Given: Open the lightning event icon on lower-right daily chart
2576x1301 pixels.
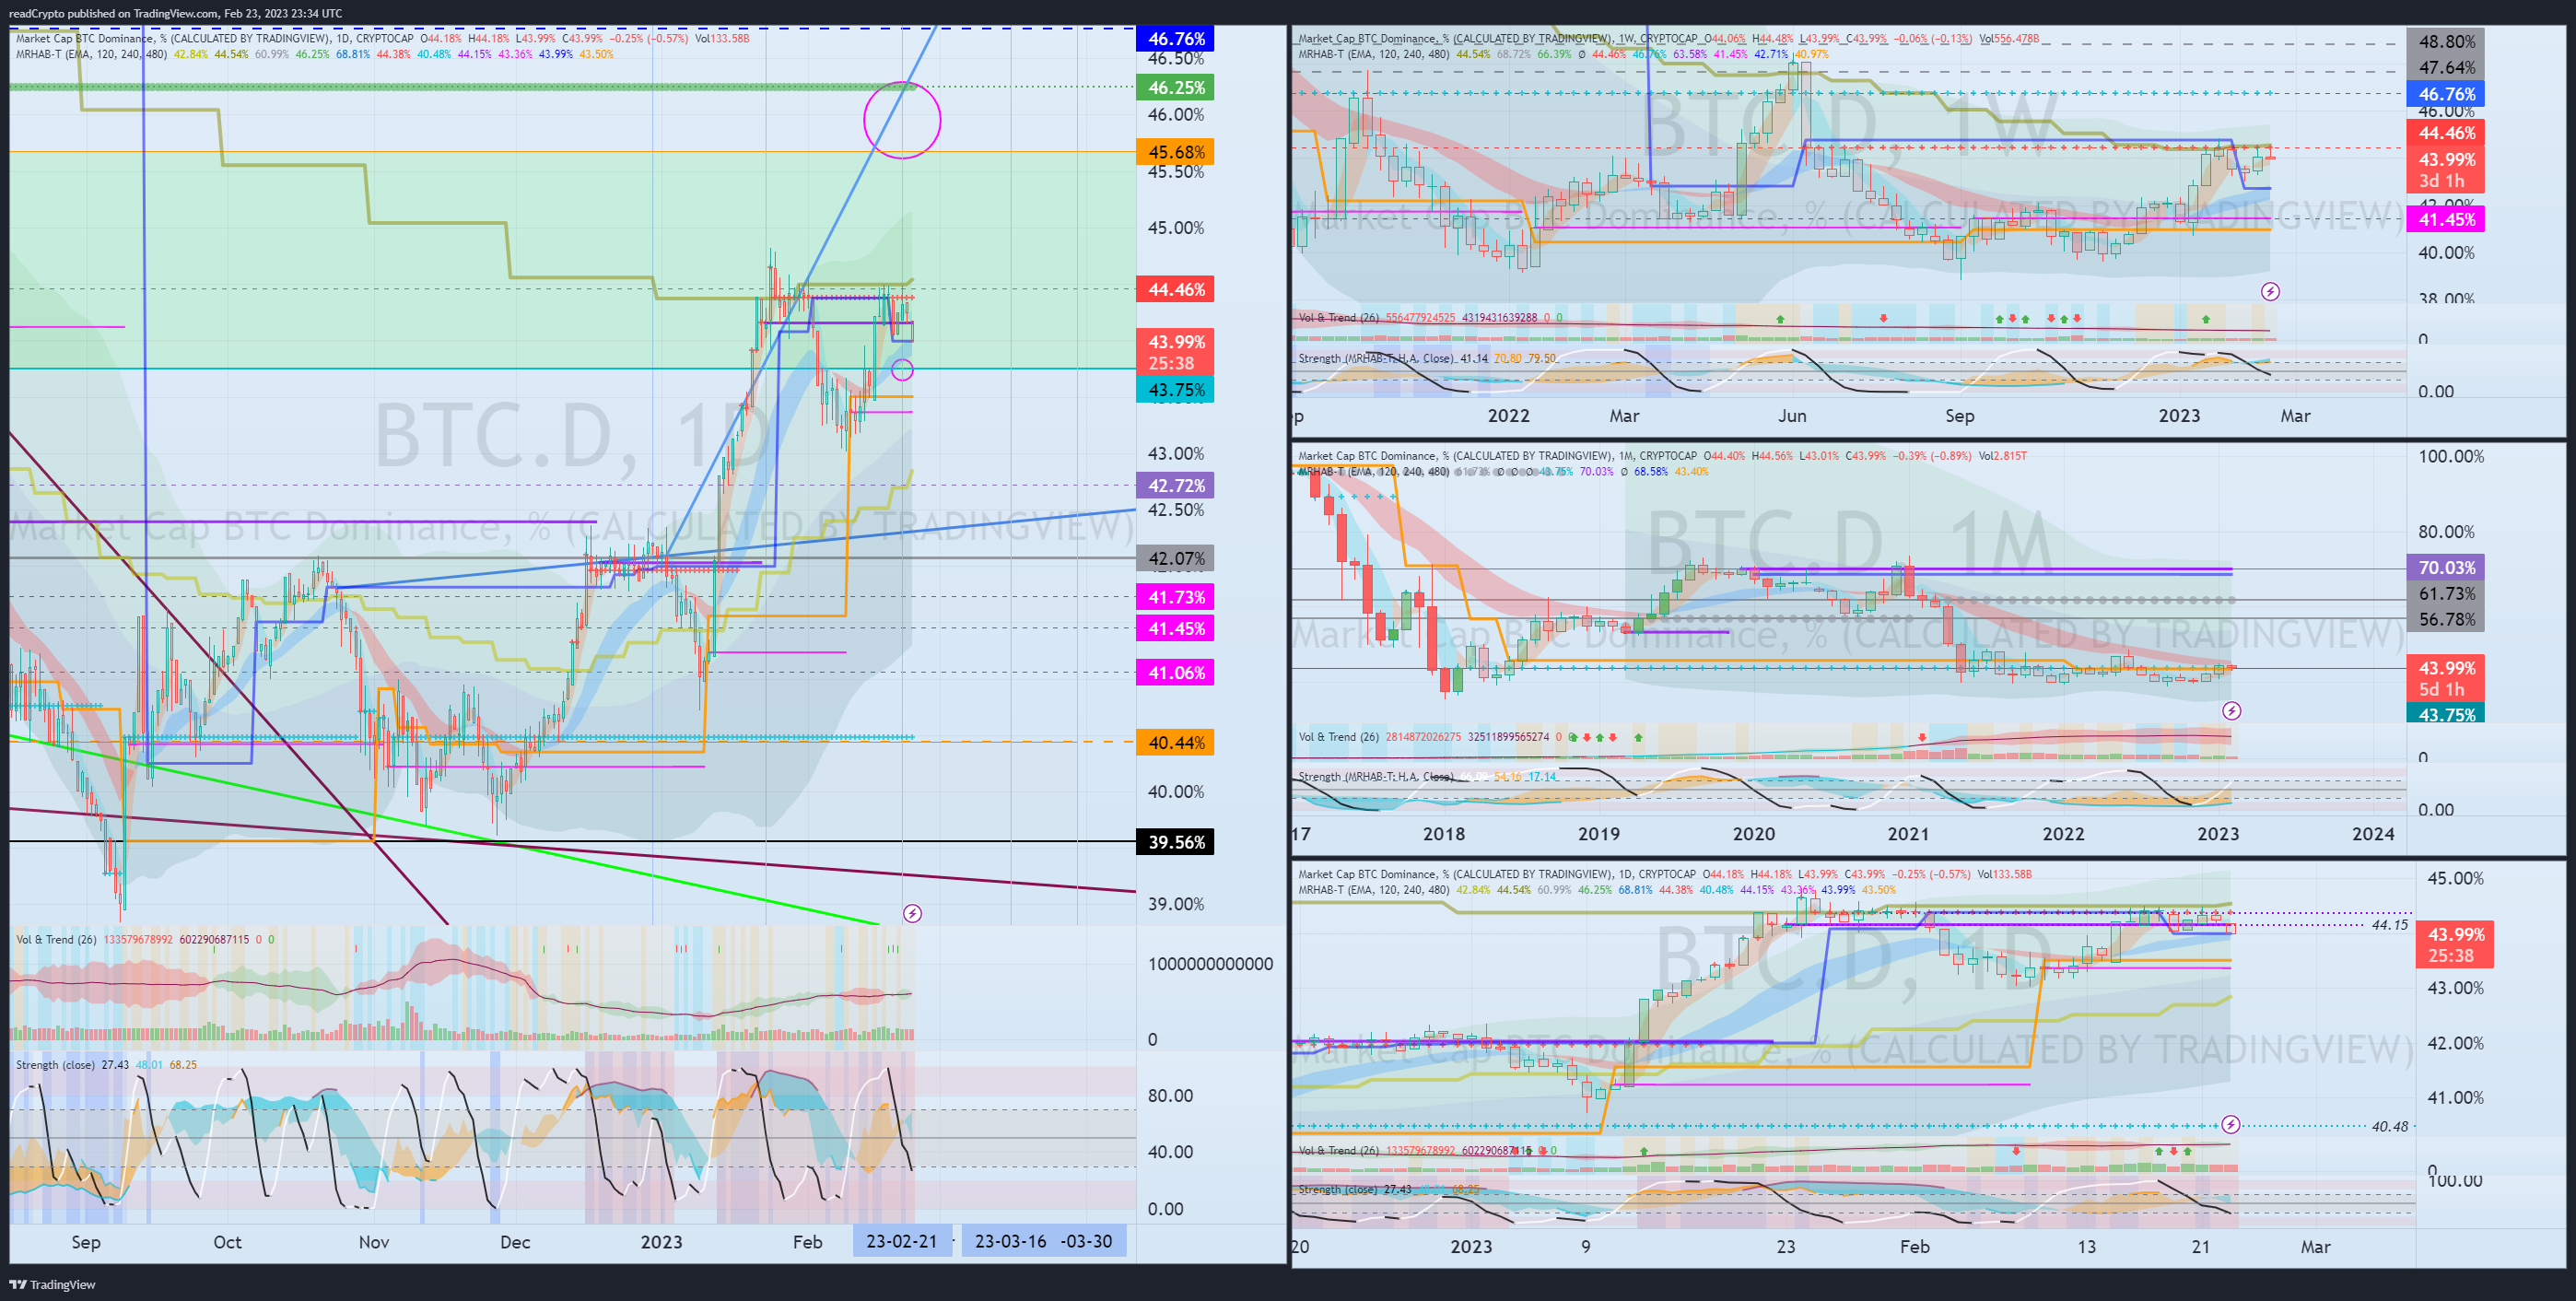Looking at the screenshot, I should 2230,1125.
